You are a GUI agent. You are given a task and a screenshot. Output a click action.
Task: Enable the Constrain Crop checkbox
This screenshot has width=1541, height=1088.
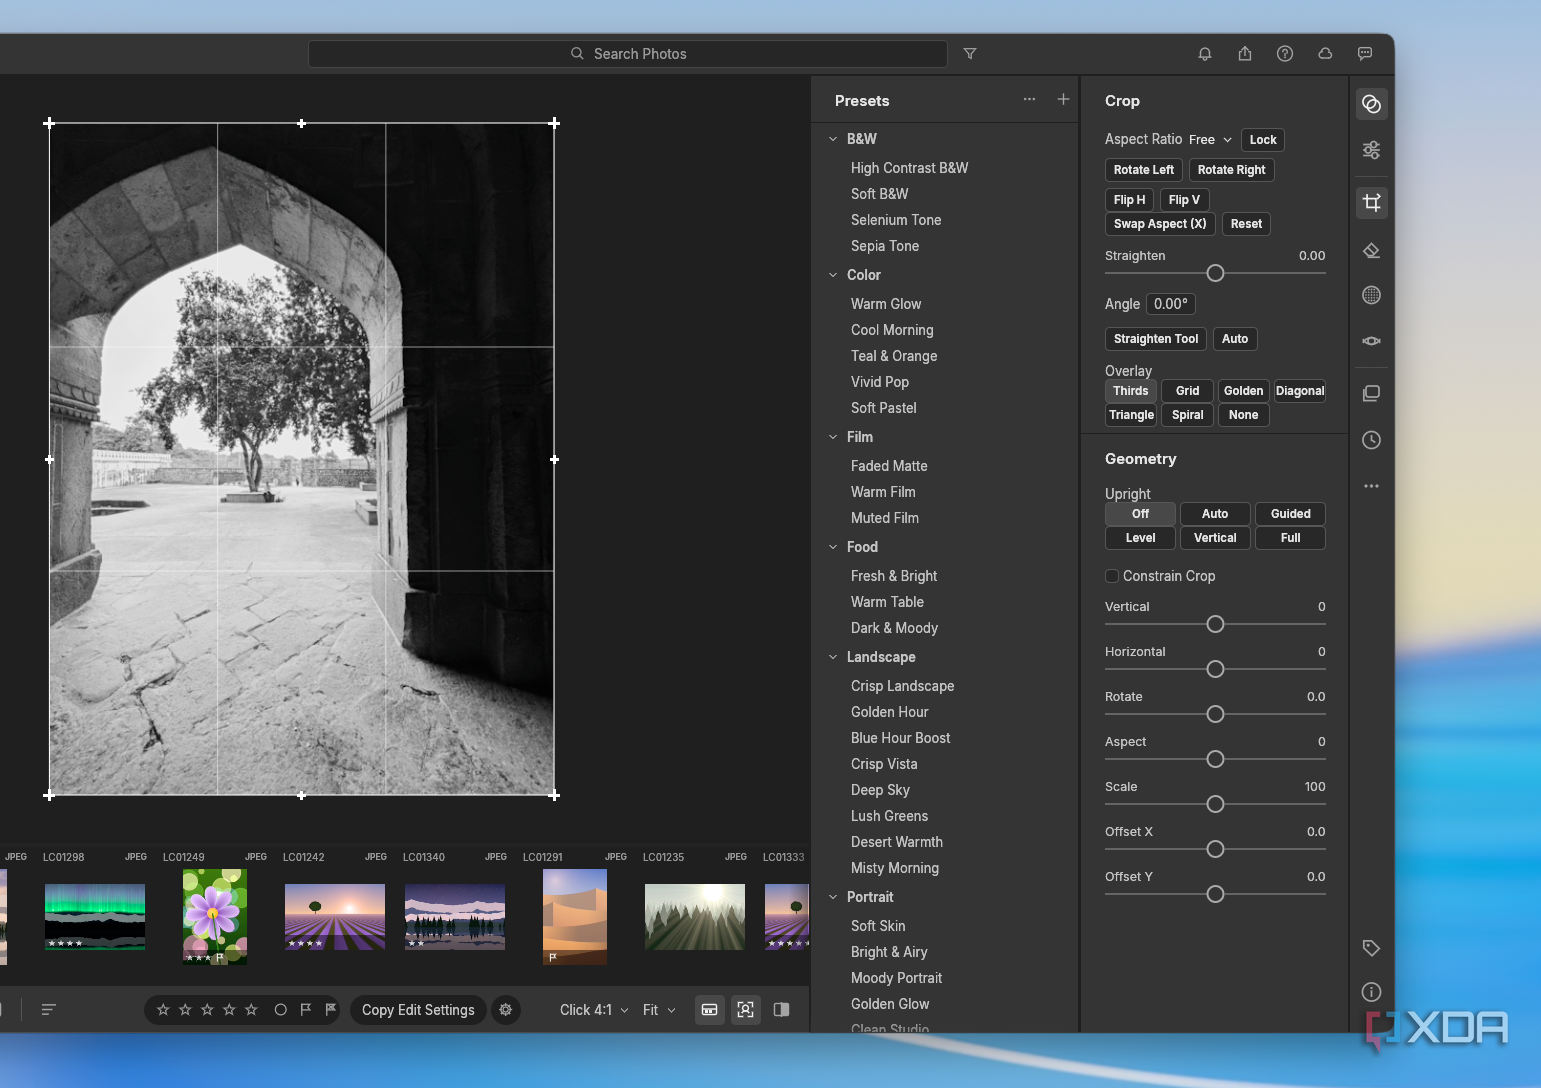coord(1111,576)
